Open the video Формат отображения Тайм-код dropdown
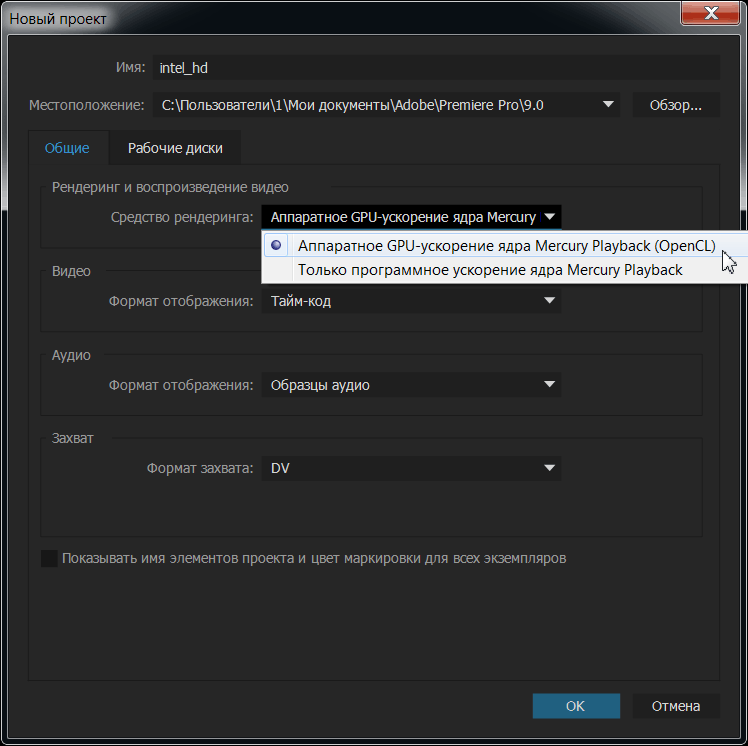The image size is (748, 746). pos(410,301)
